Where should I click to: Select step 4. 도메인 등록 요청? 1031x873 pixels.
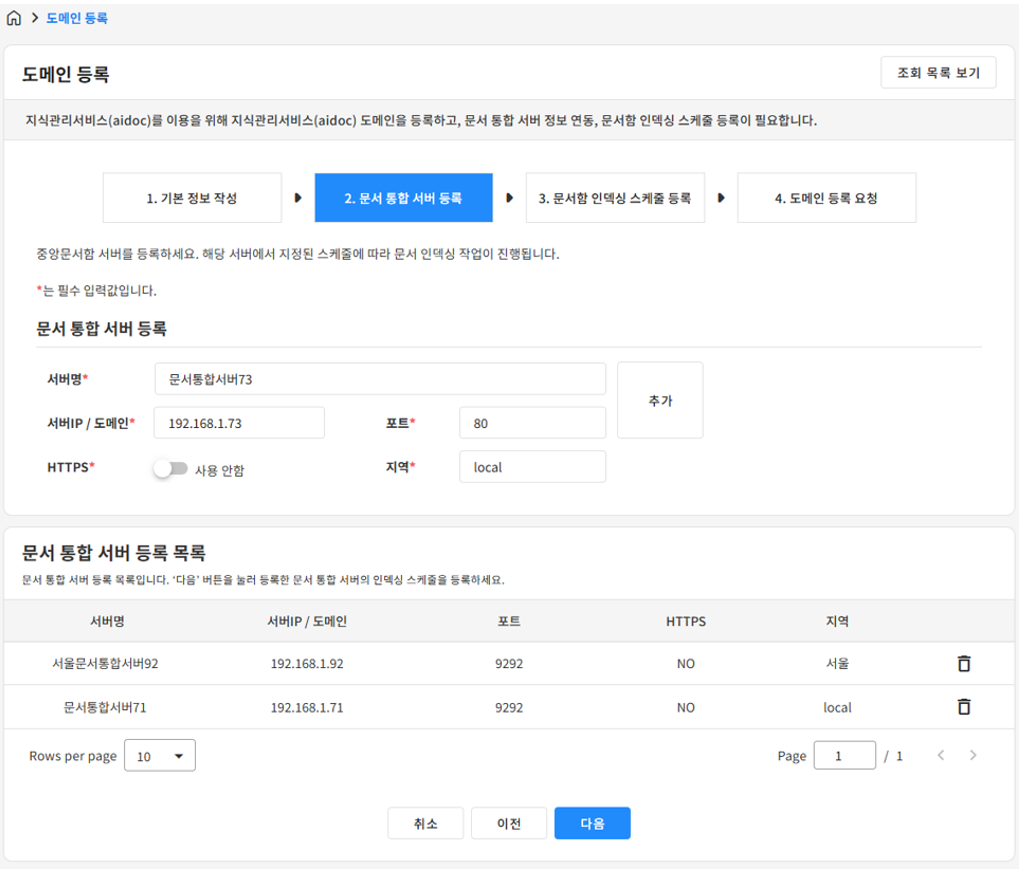[826, 198]
